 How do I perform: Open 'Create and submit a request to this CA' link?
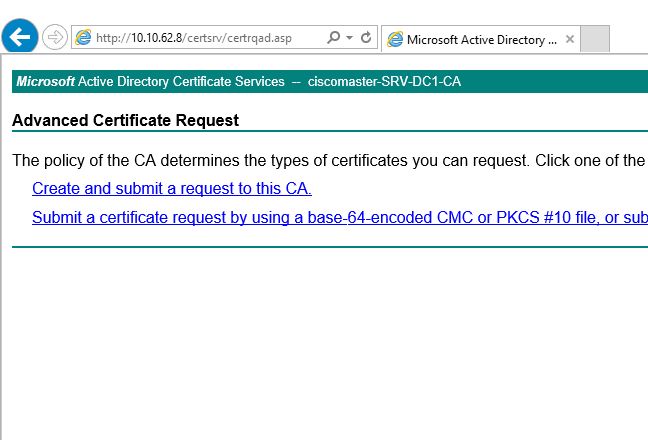click(x=172, y=188)
